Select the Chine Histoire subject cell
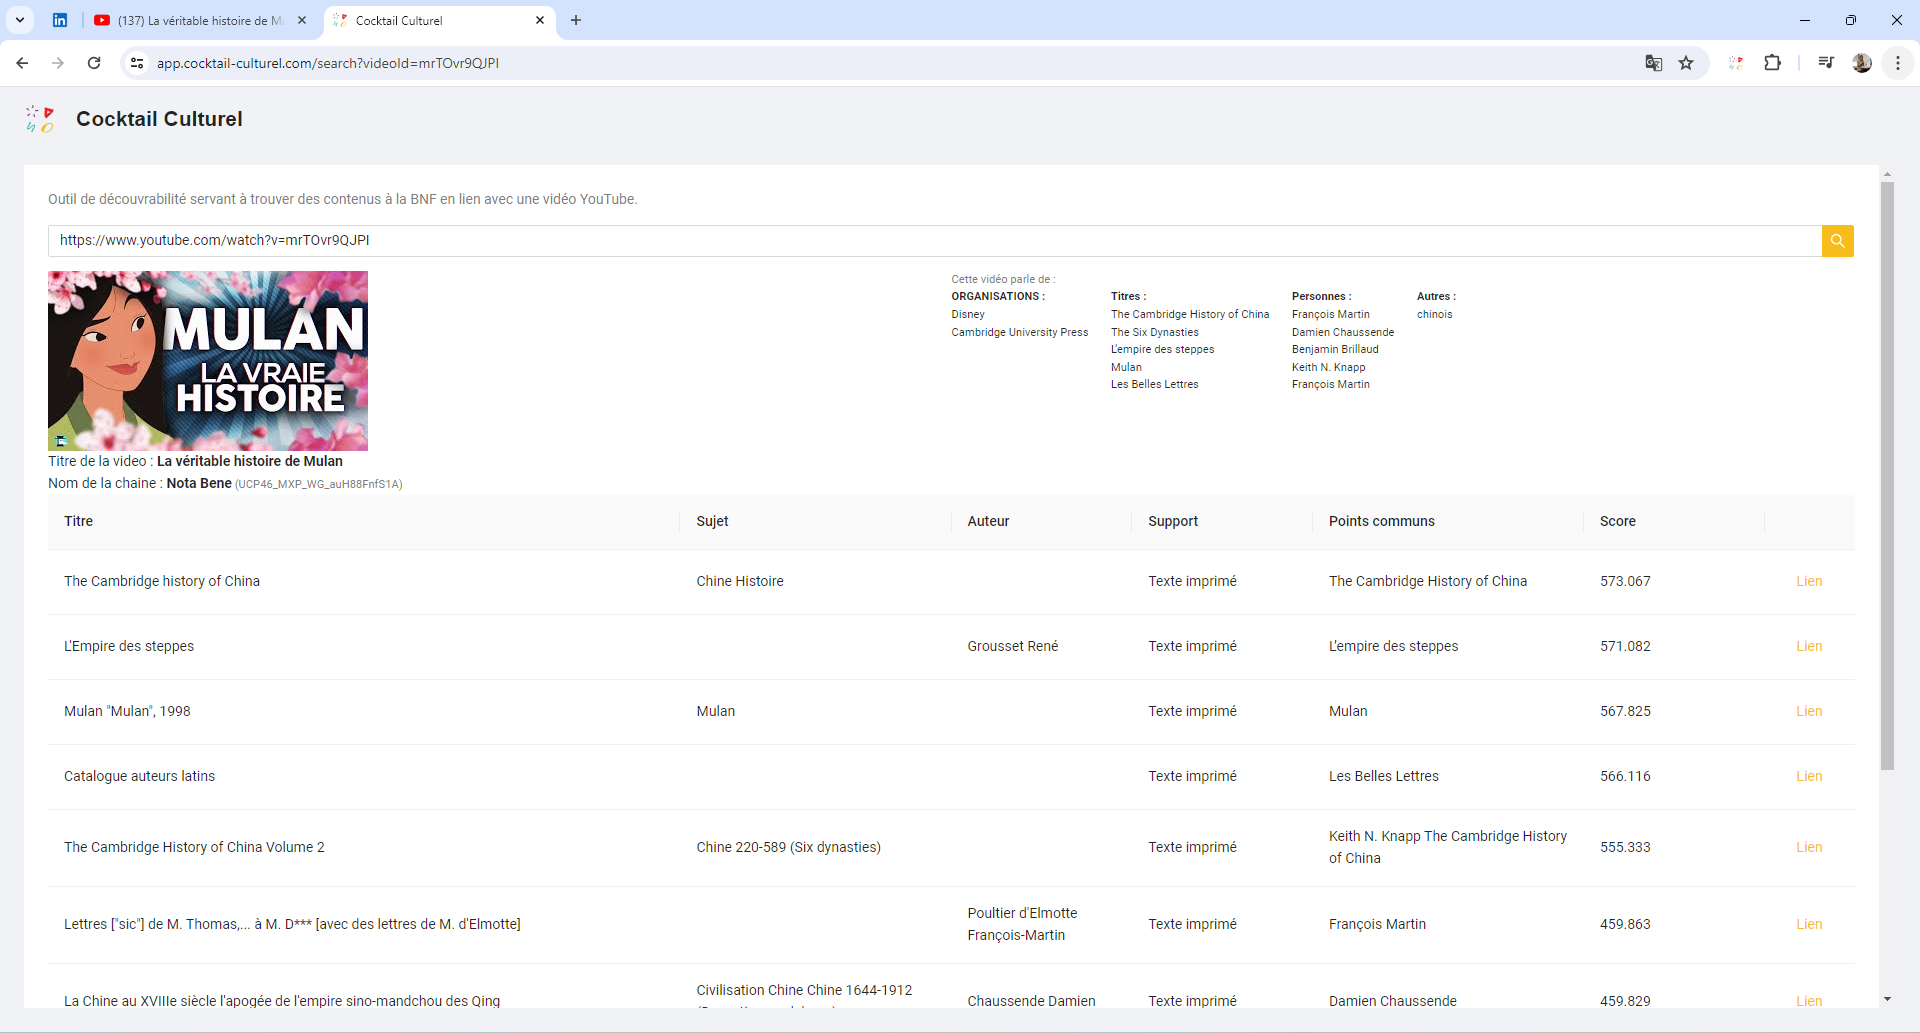The height and width of the screenshot is (1033, 1920). 740,581
